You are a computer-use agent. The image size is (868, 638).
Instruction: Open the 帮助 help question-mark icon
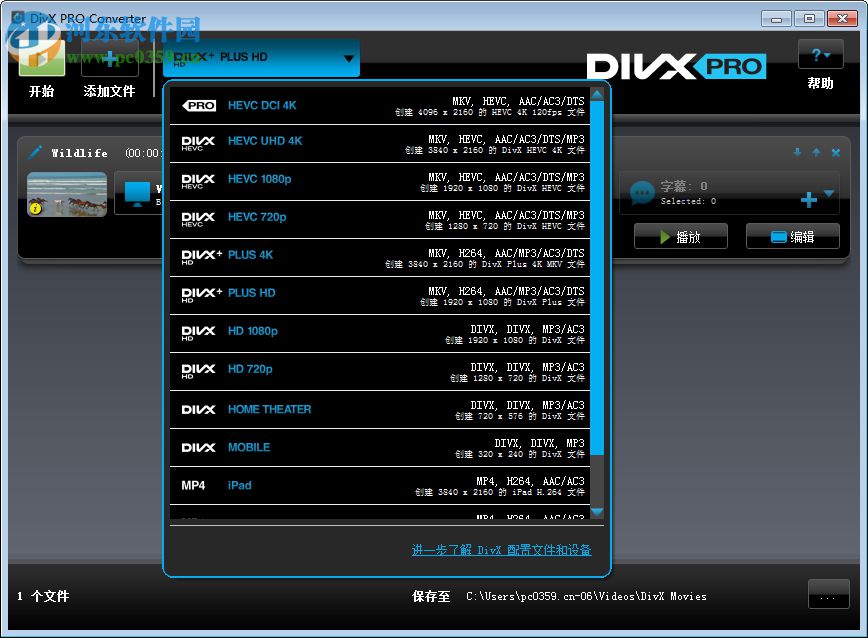[820, 55]
